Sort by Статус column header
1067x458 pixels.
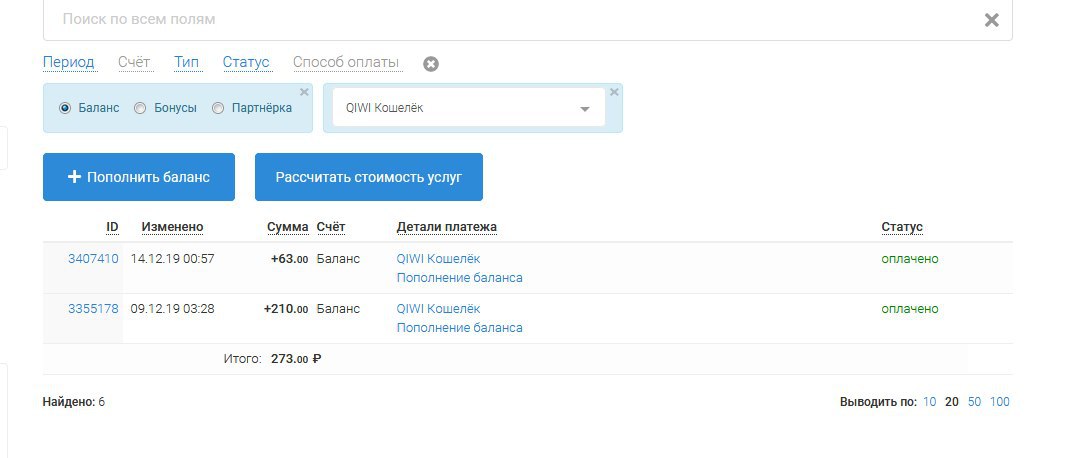click(x=902, y=227)
